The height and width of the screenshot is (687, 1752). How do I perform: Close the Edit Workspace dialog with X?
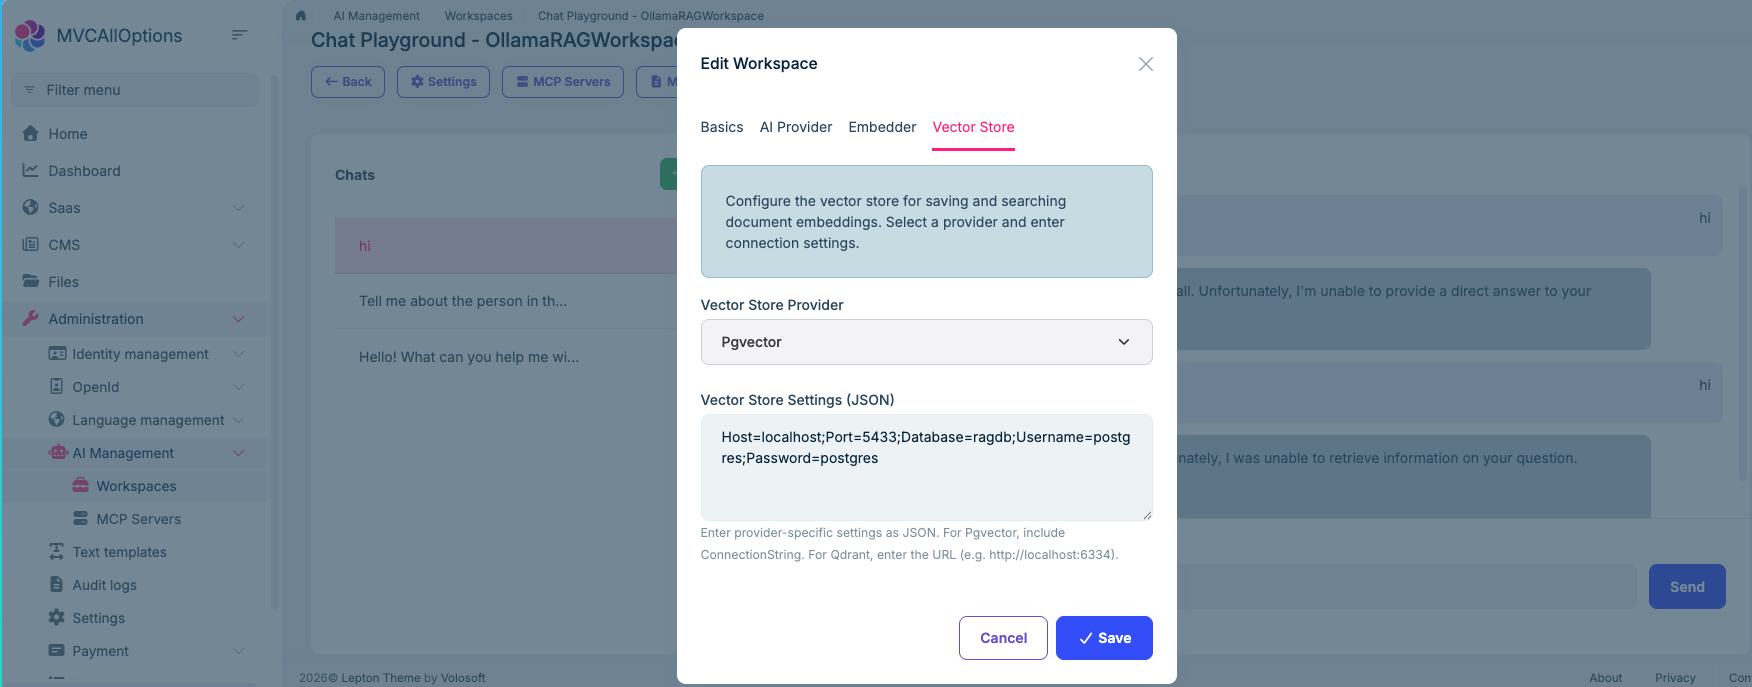point(1146,64)
